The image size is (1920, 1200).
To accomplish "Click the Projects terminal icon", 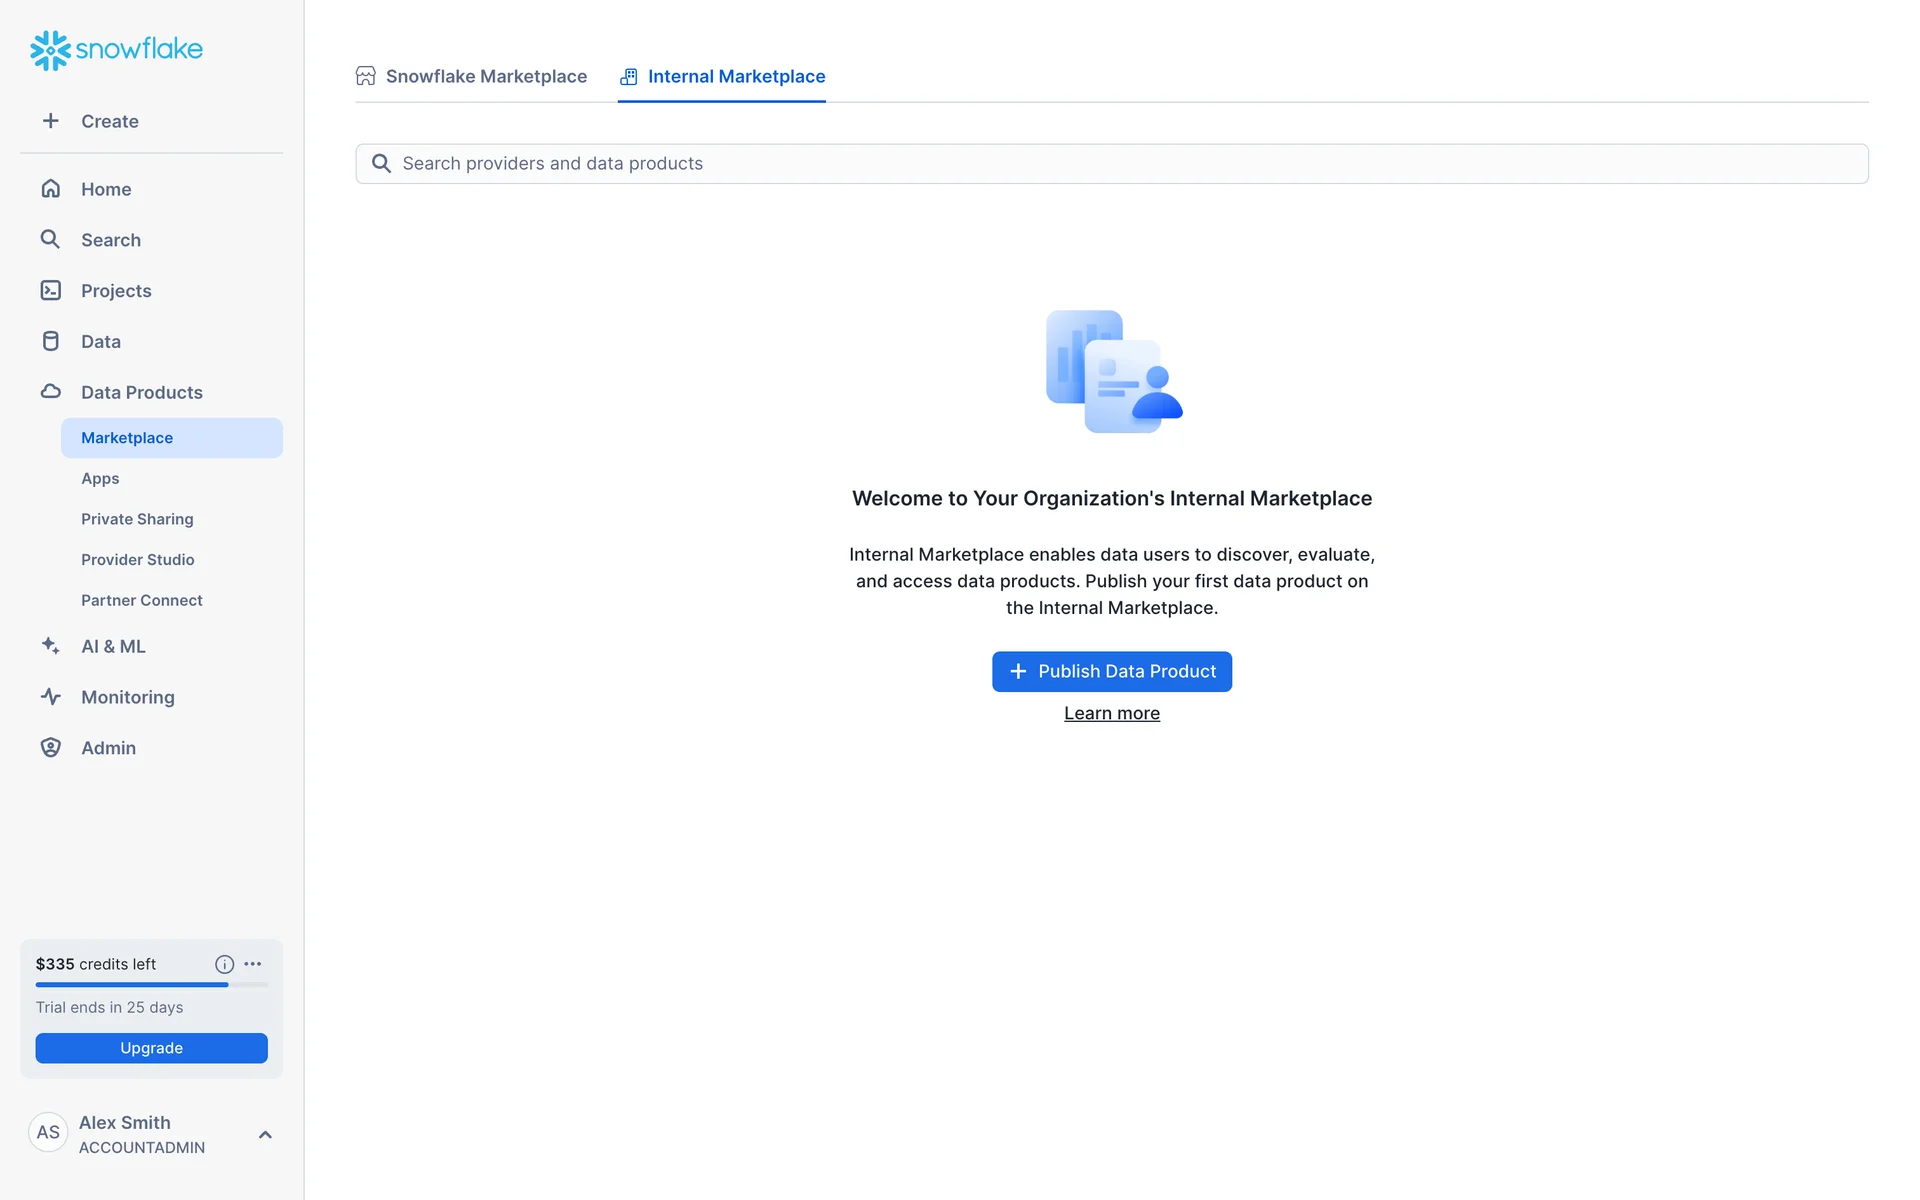I will click(x=50, y=290).
